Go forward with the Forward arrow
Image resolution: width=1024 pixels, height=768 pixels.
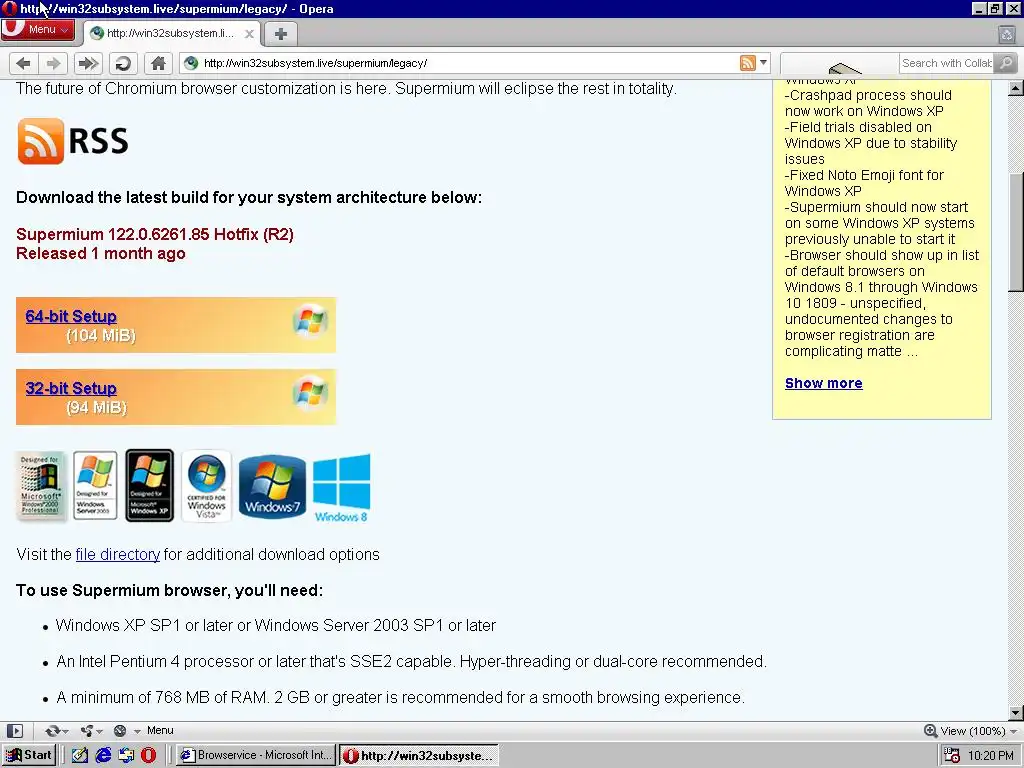(x=54, y=63)
